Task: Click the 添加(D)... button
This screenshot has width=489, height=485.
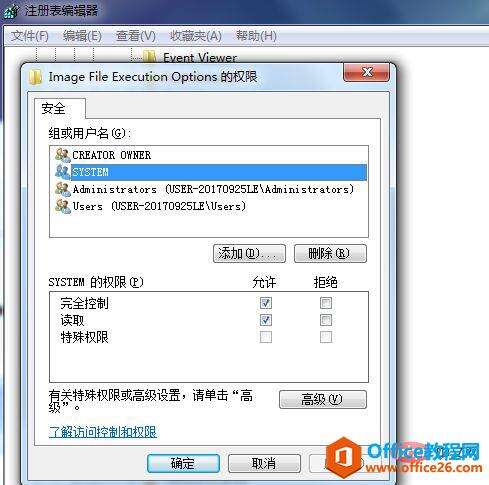Action: pos(249,254)
